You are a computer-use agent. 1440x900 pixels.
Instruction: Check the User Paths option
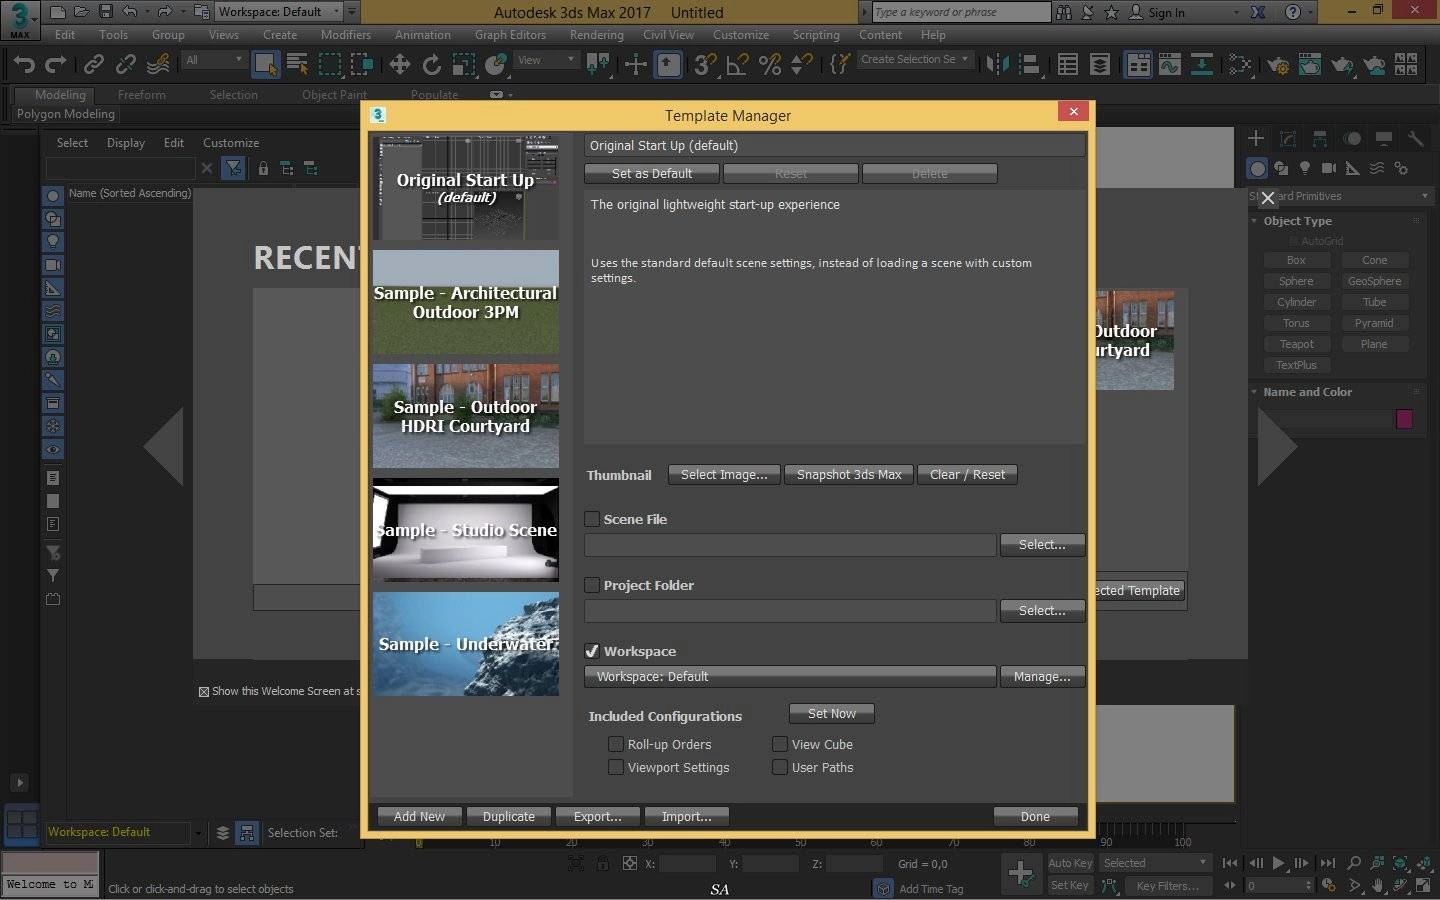[x=780, y=767]
